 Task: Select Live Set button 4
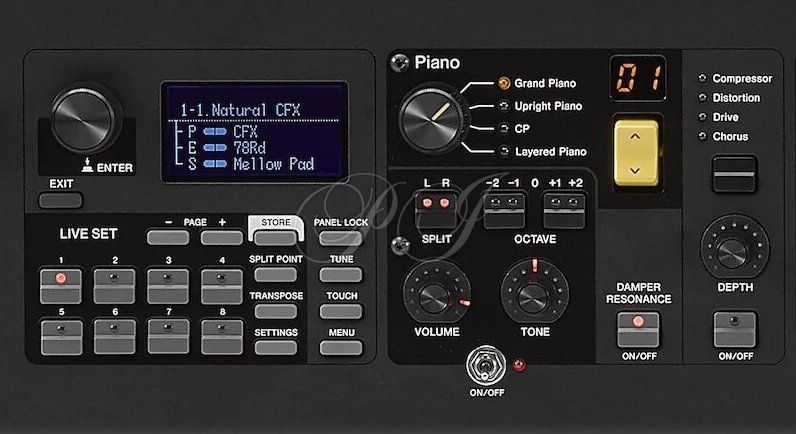(222, 286)
